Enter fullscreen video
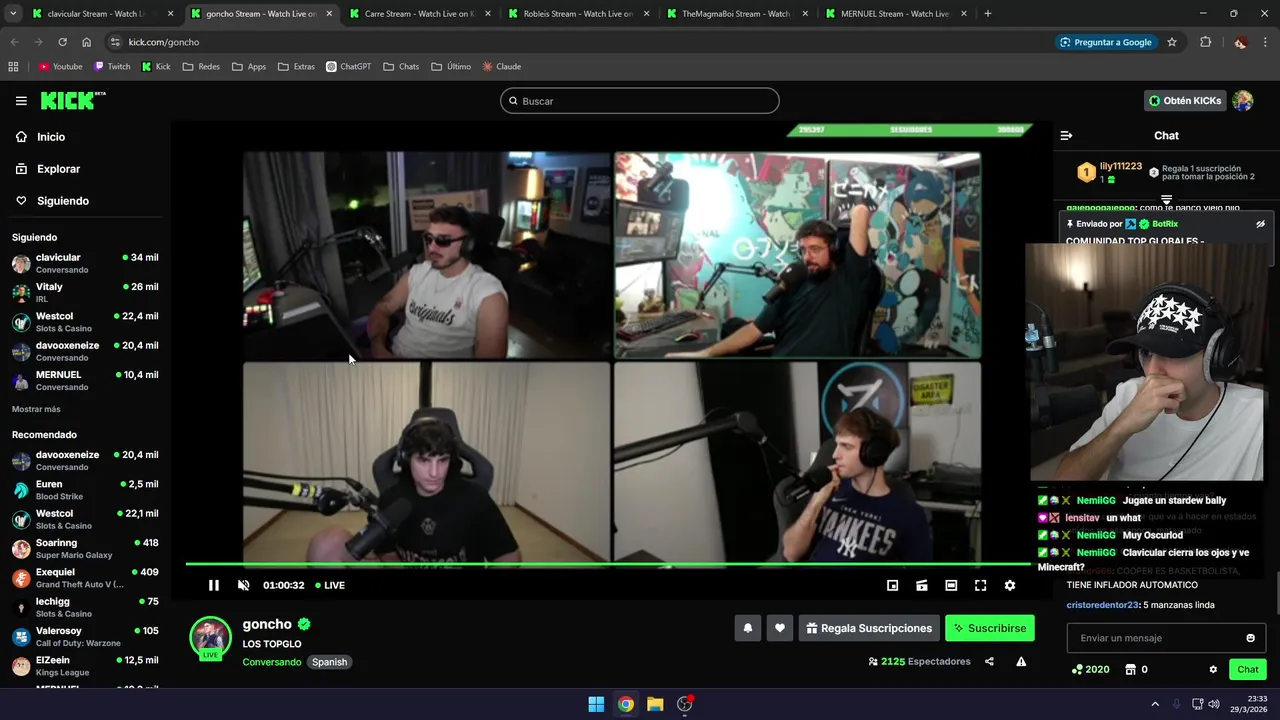 980,585
